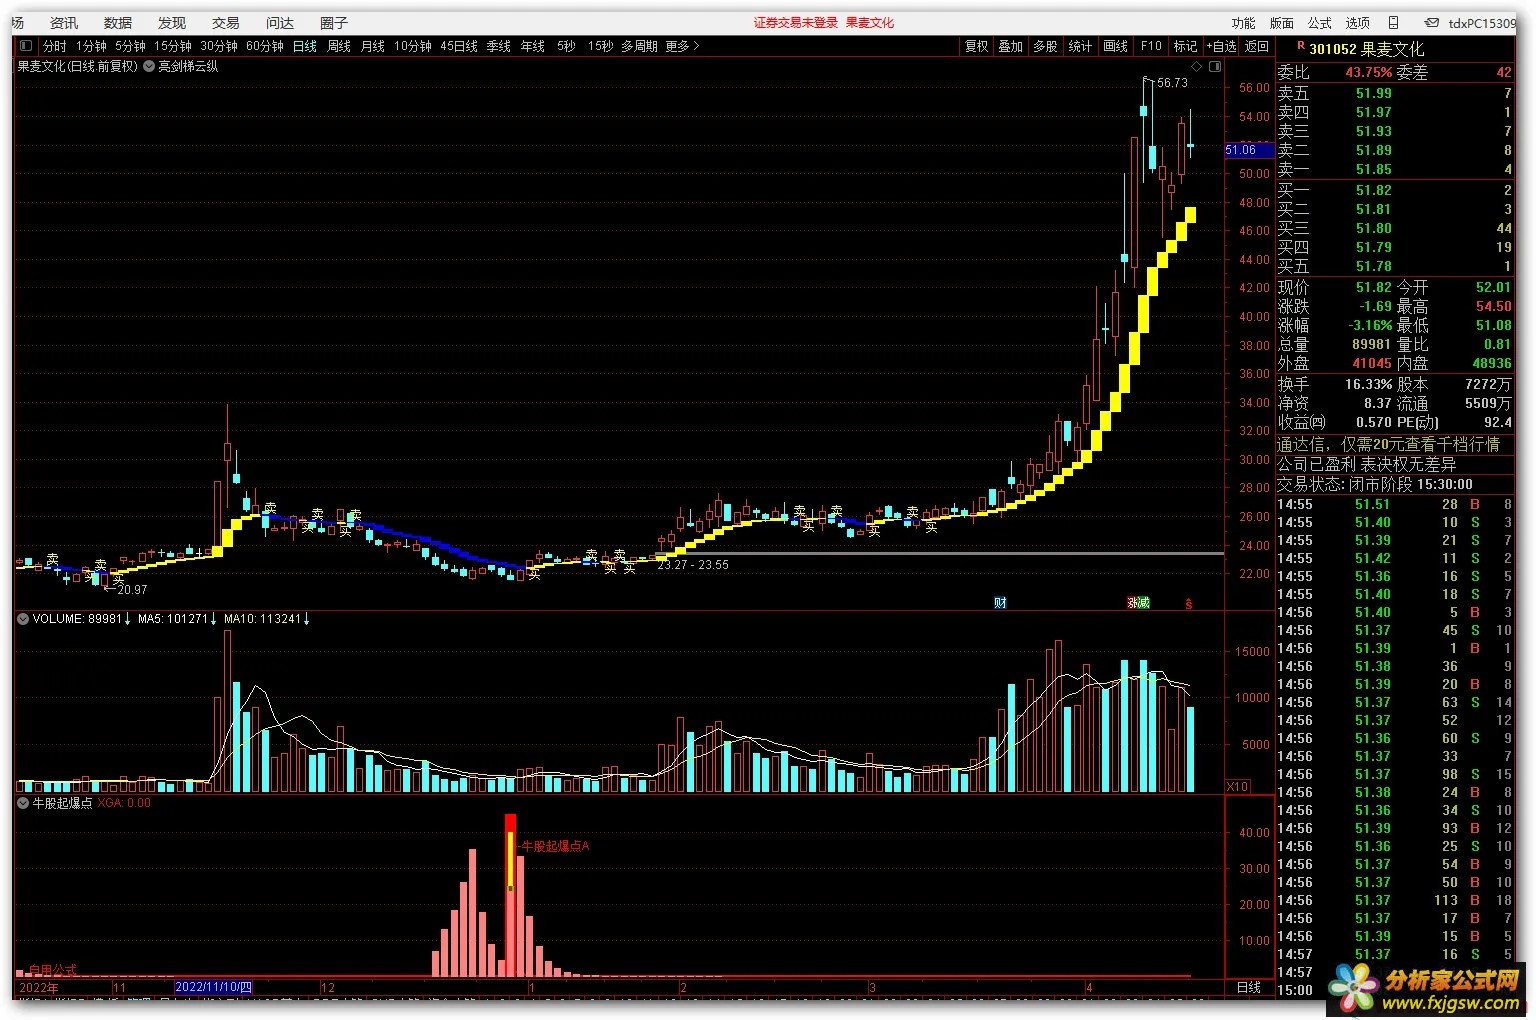
Task: Select the 季线 quarterly period
Action: point(499,46)
